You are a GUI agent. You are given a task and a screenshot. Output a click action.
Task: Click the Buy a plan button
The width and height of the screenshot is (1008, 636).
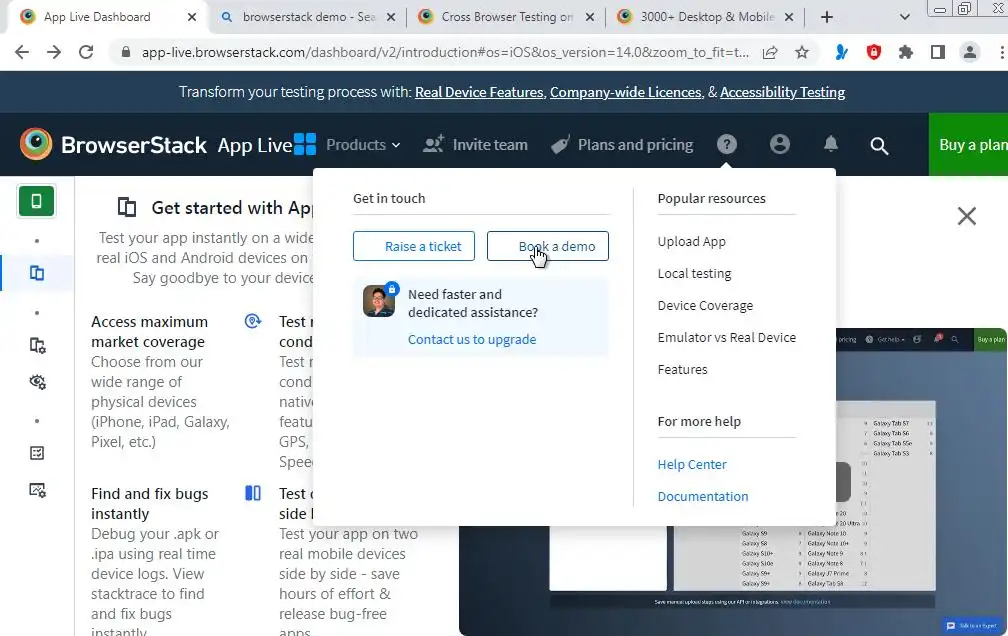point(969,144)
